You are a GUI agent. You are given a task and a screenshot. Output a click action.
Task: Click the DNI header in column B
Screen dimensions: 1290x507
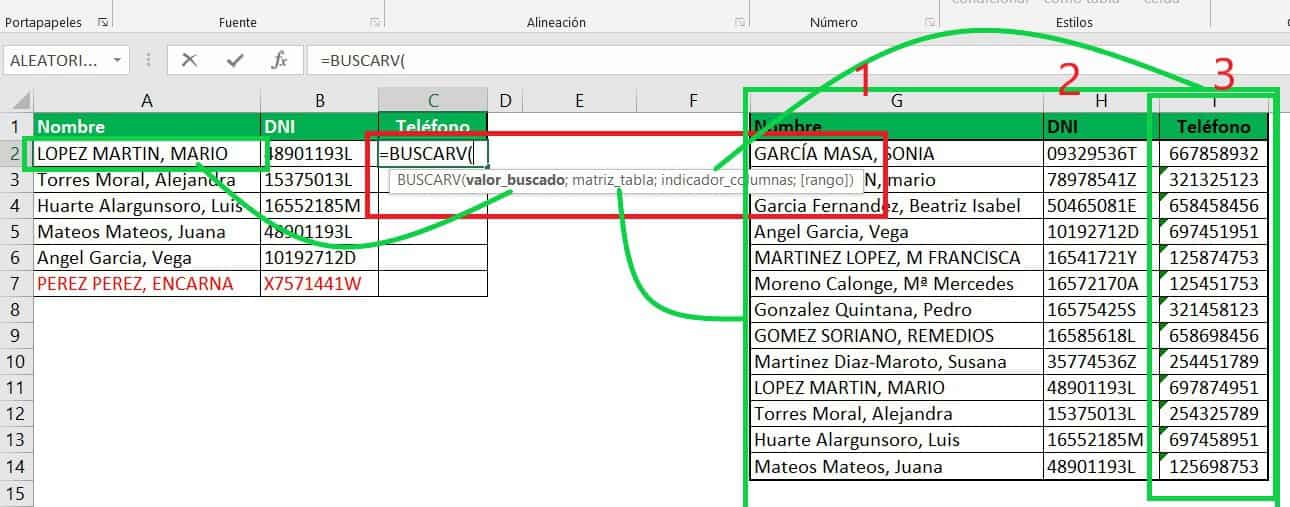(x=319, y=127)
